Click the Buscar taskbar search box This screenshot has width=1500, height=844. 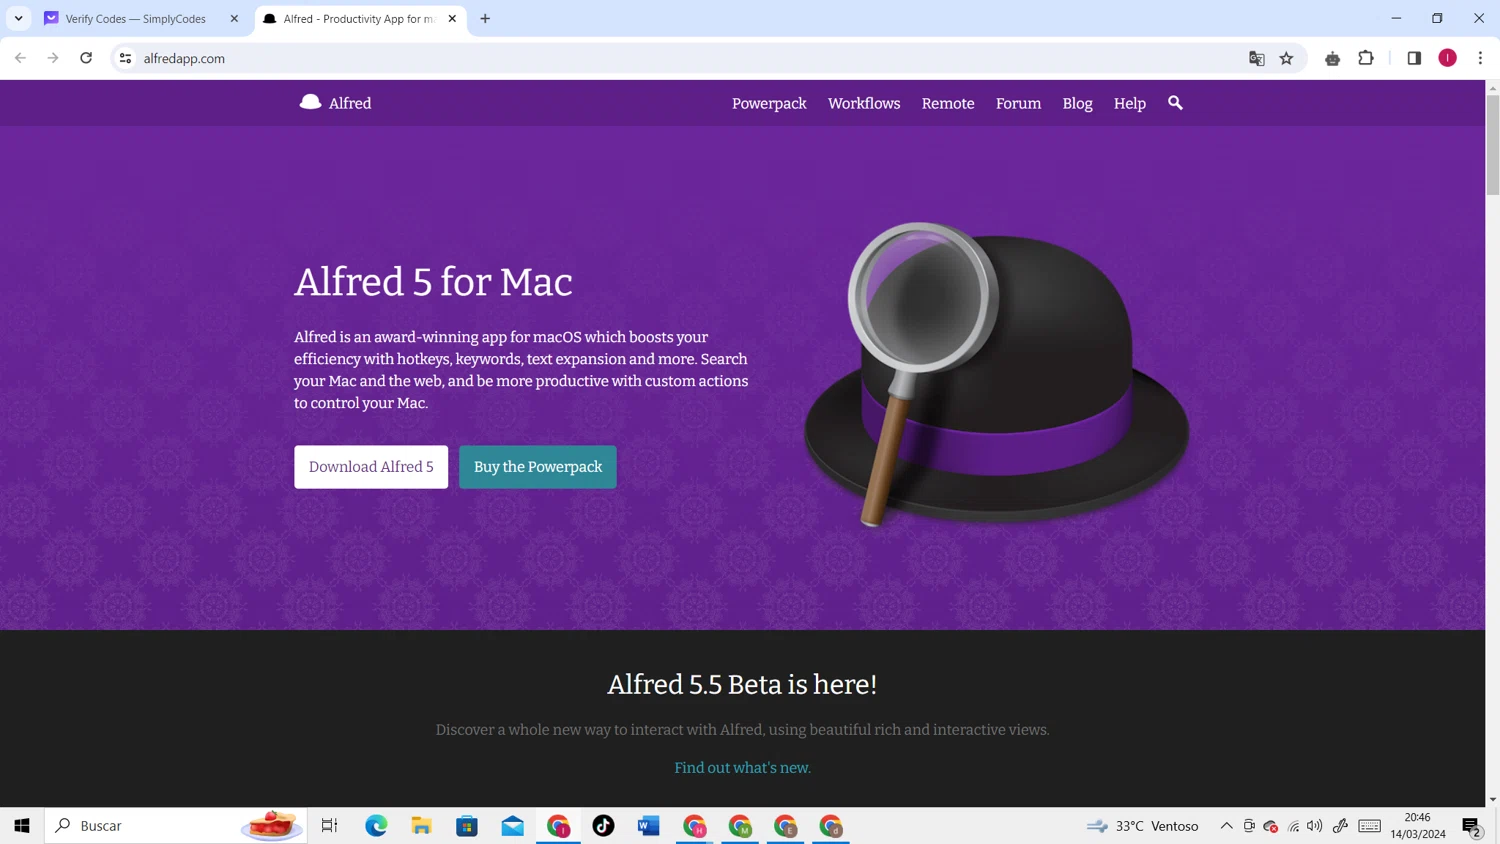[175, 826]
